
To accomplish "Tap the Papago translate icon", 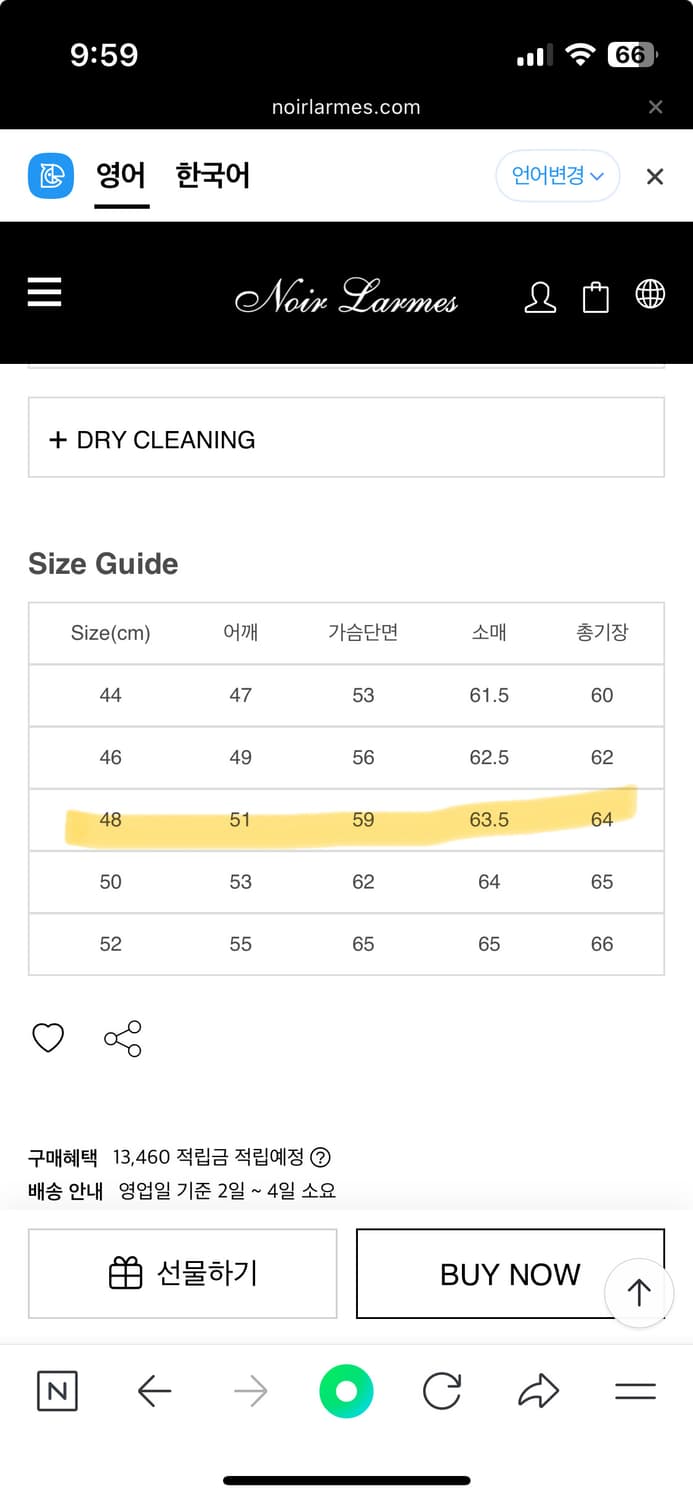I will click(x=50, y=176).
